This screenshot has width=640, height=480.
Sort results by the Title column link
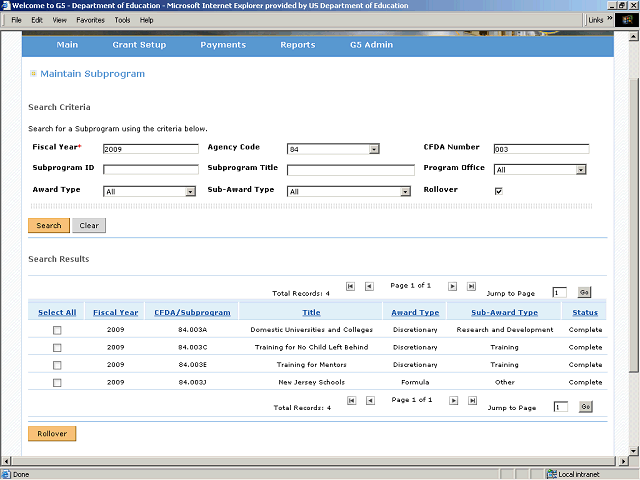click(311, 313)
